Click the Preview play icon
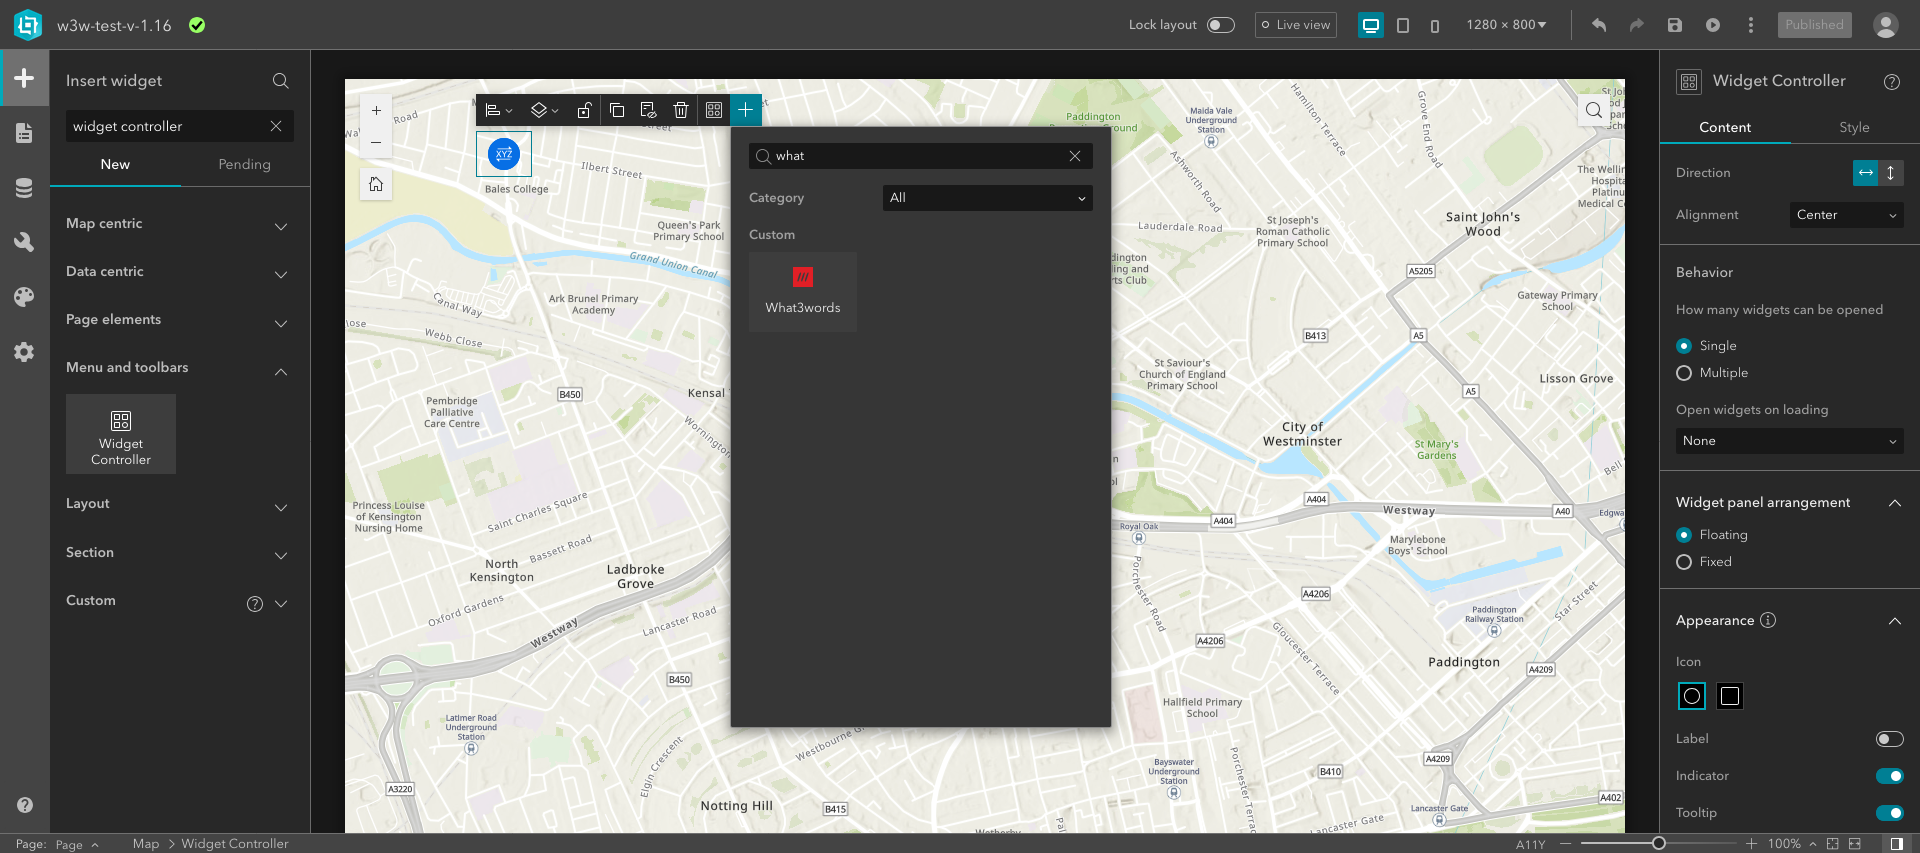Viewport: 1920px width, 853px height. click(1713, 25)
